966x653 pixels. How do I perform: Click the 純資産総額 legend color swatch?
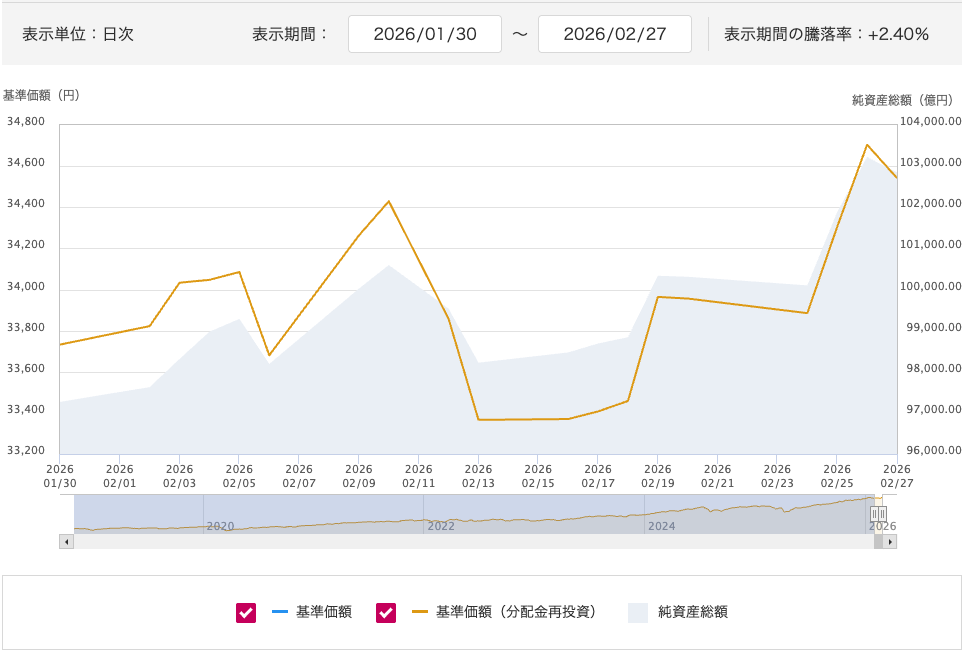coord(638,613)
